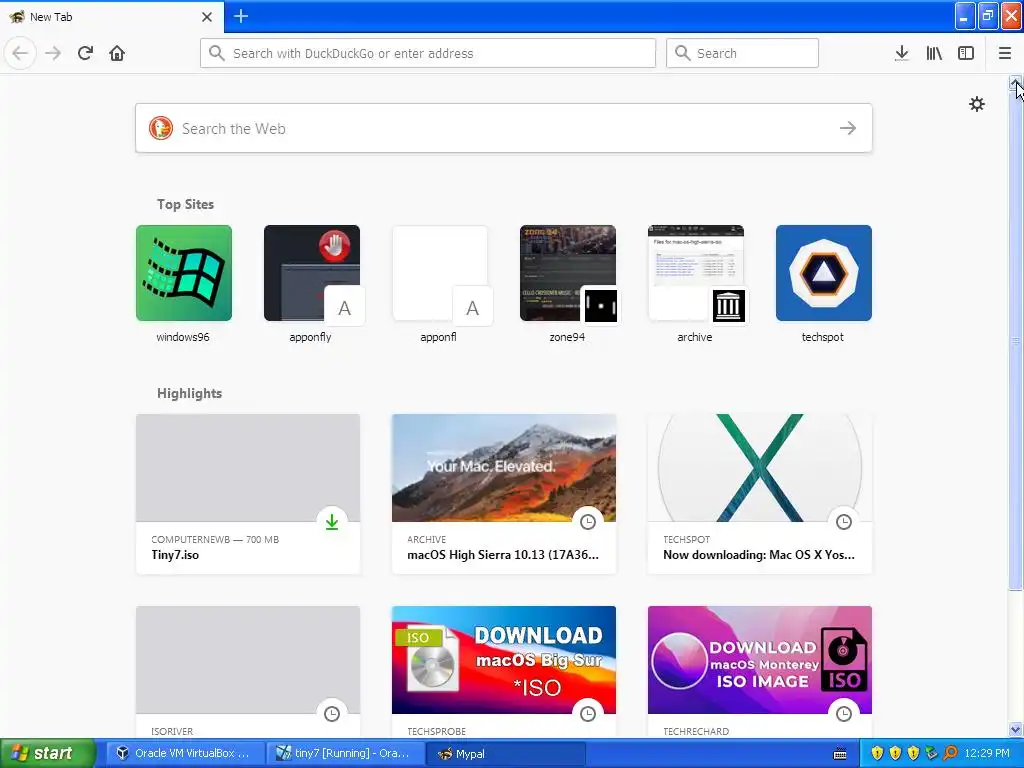
Task: Click the orange magnifier tray icon
Action: click(951, 753)
